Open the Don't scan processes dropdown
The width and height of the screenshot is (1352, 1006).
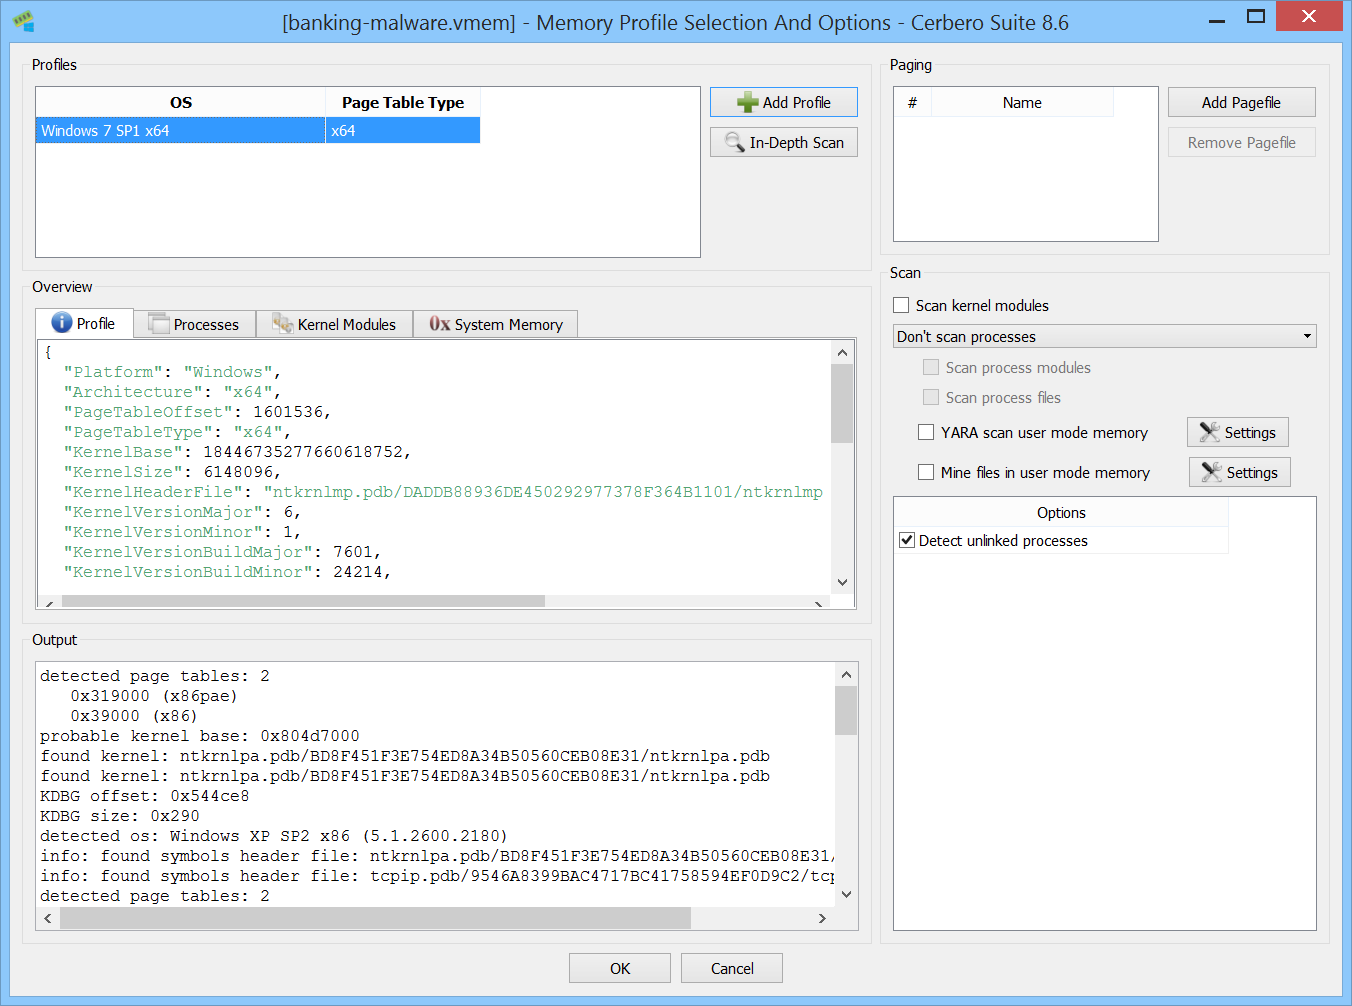[x=1104, y=336]
